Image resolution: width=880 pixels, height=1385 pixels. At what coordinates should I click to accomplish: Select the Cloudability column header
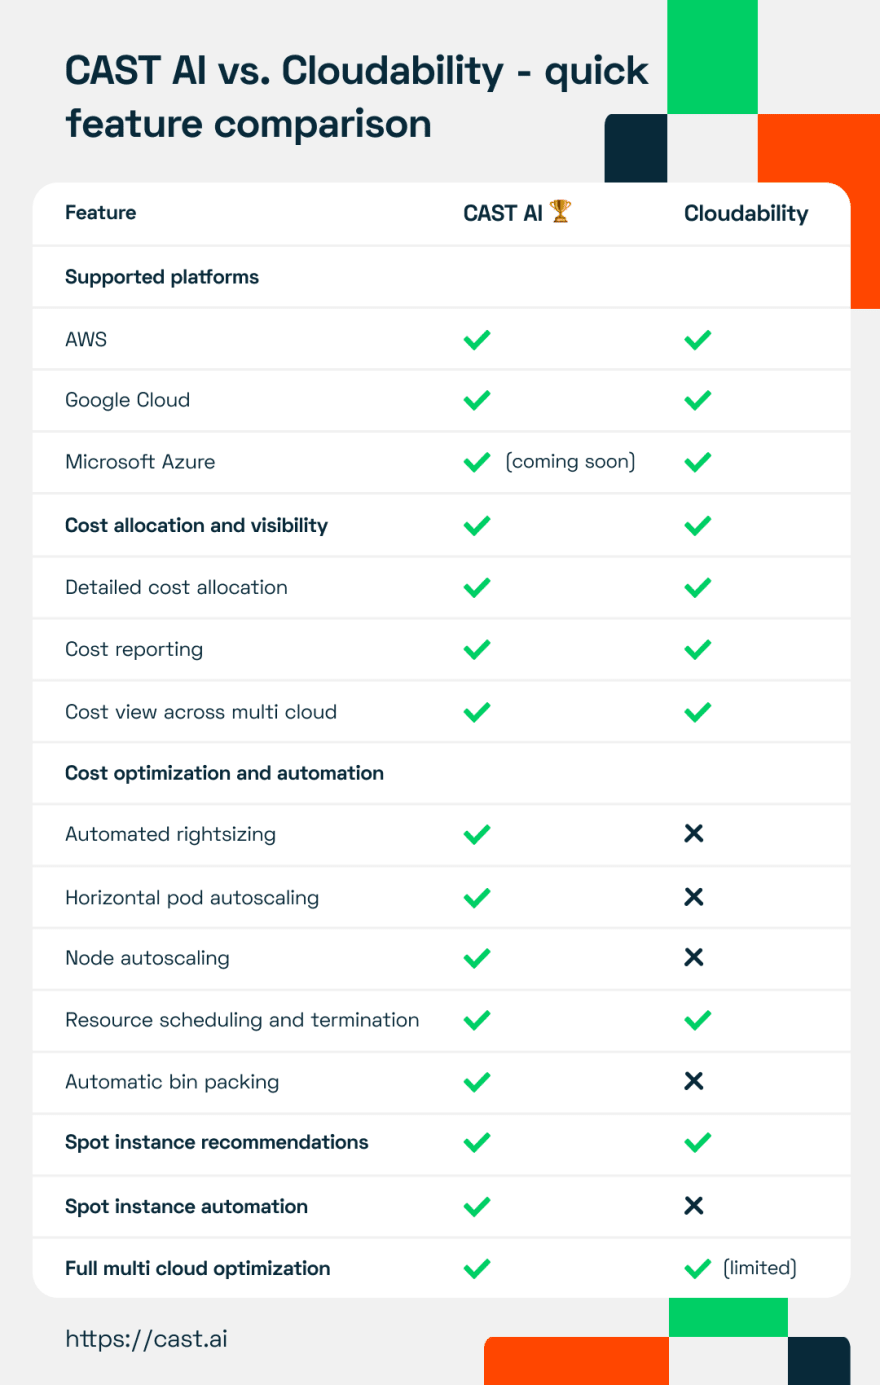coord(746,213)
